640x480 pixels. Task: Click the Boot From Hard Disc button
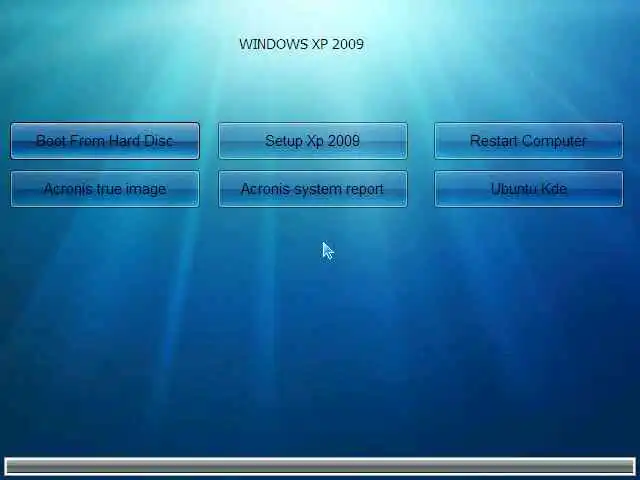pos(105,141)
